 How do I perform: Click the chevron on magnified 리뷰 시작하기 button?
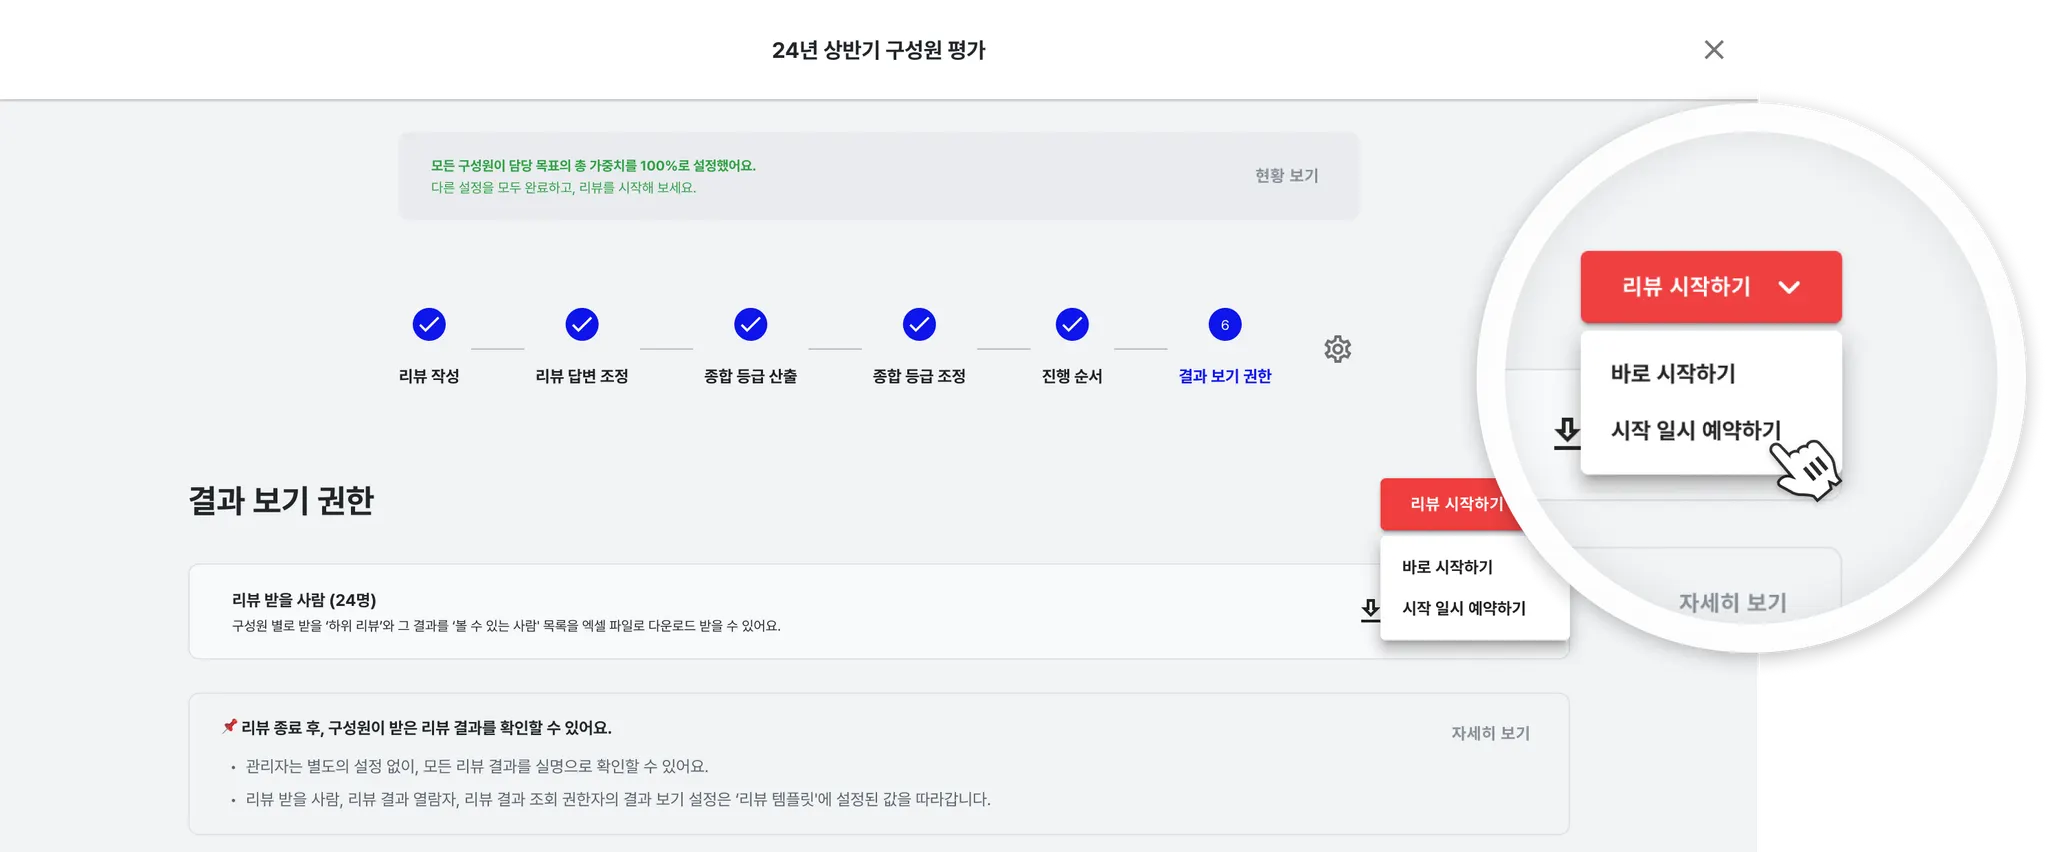pyautogui.click(x=1789, y=287)
